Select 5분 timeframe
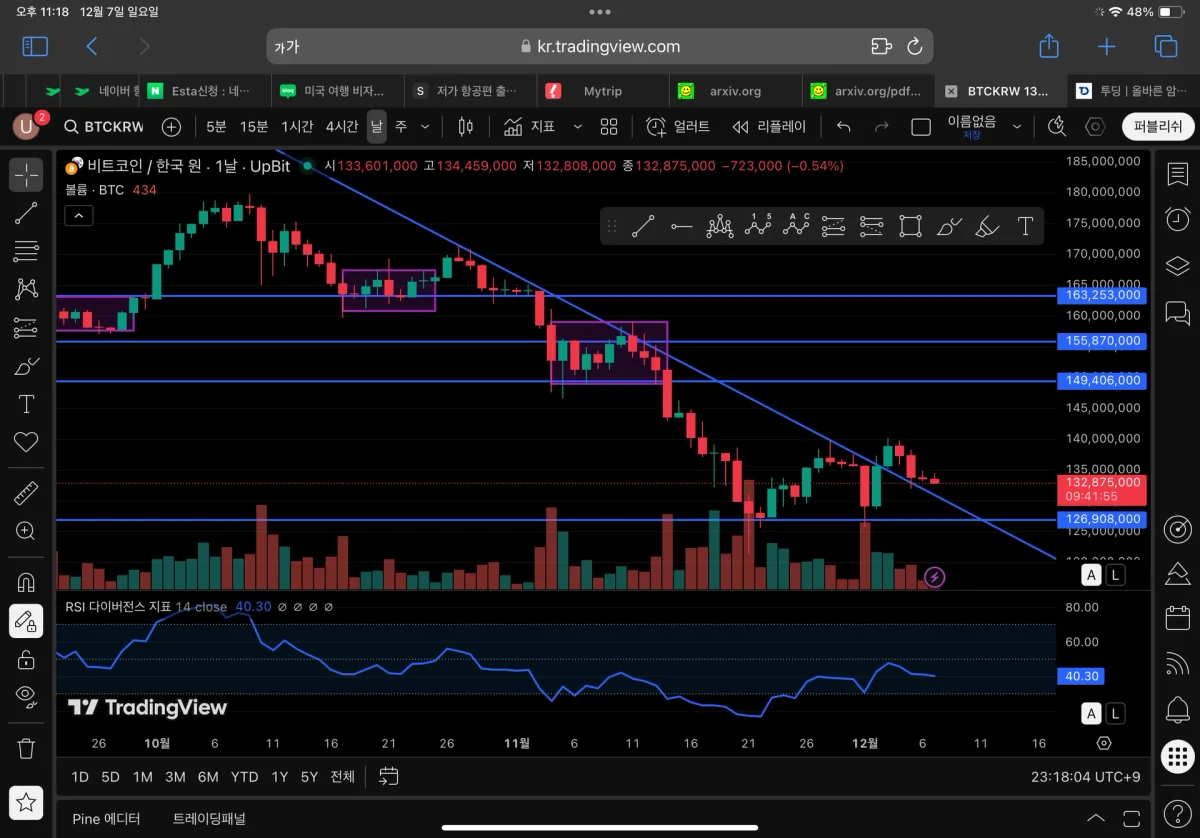1200x838 pixels. click(x=216, y=126)
